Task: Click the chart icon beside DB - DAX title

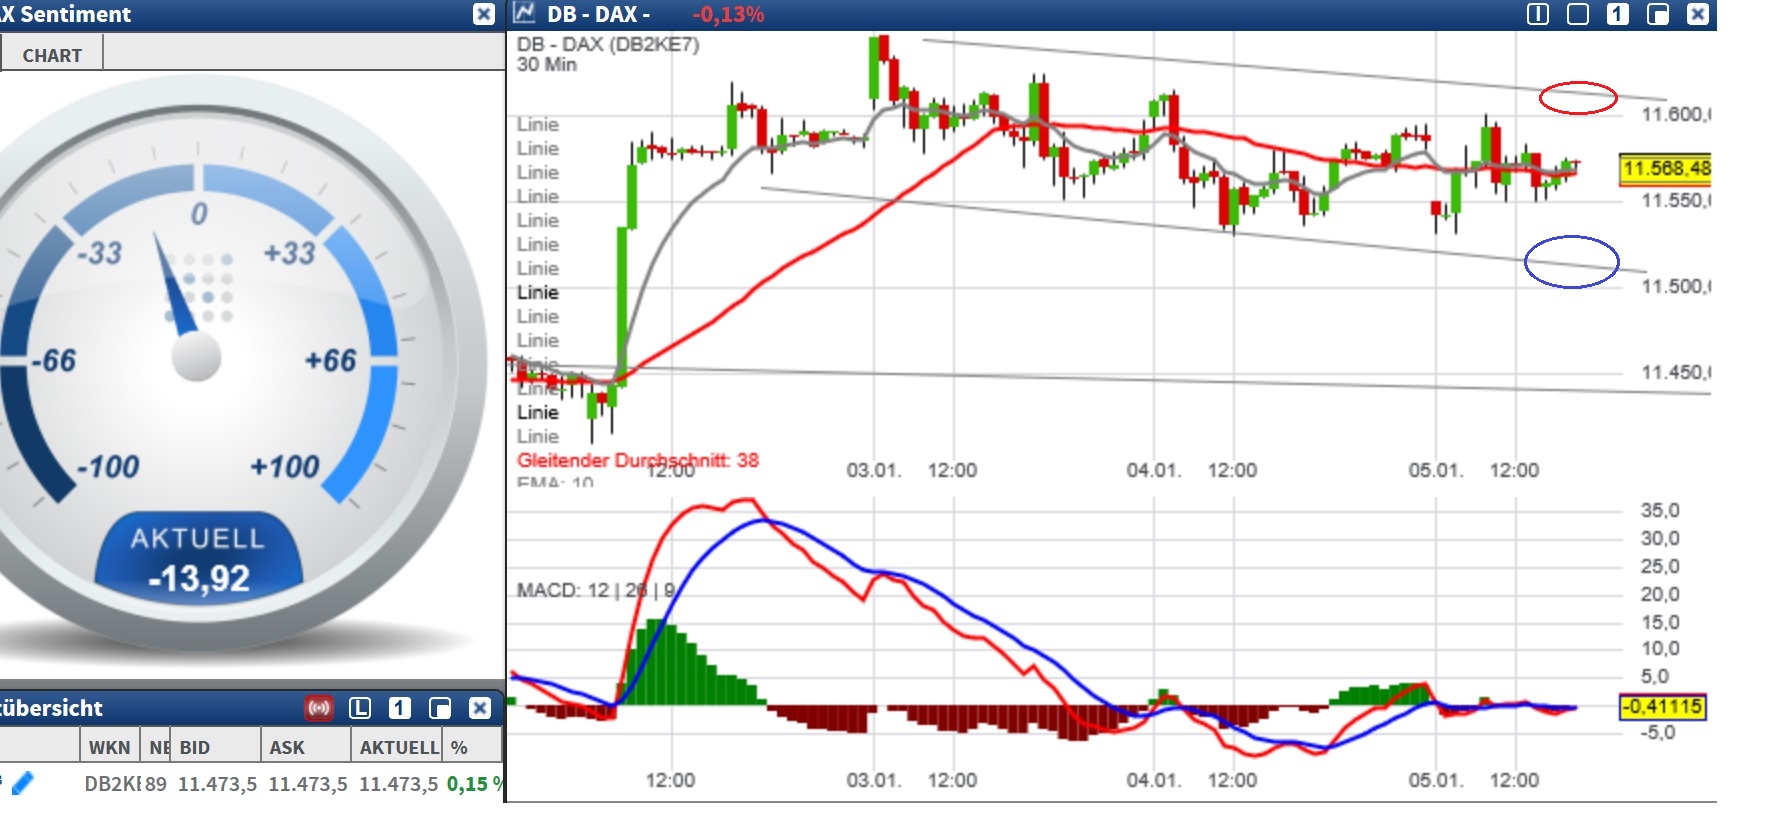Action: click(524, 14)
